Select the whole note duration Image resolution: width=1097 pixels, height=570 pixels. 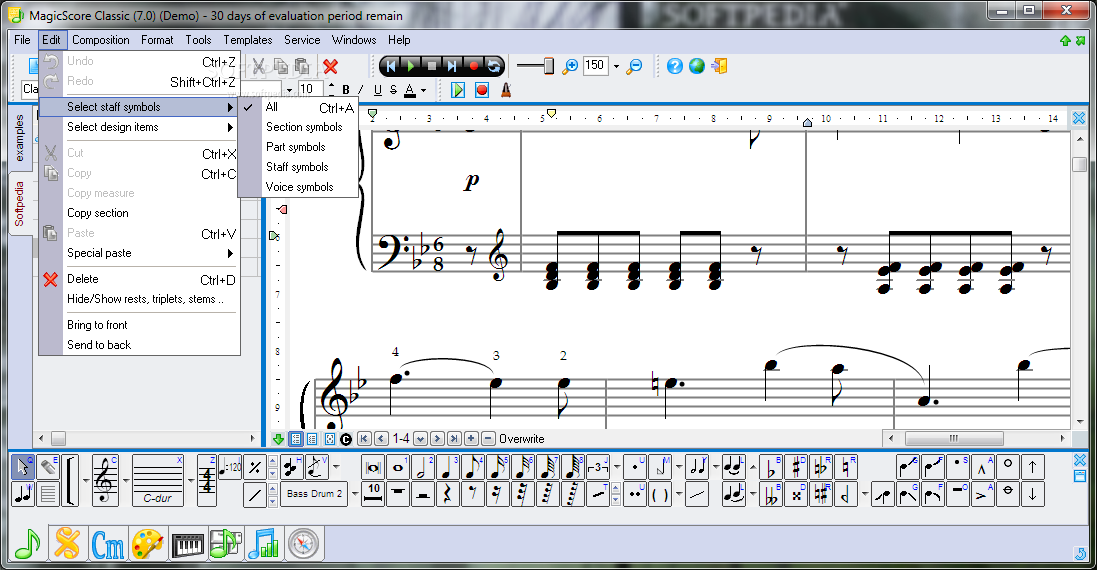tap(398, 467)
